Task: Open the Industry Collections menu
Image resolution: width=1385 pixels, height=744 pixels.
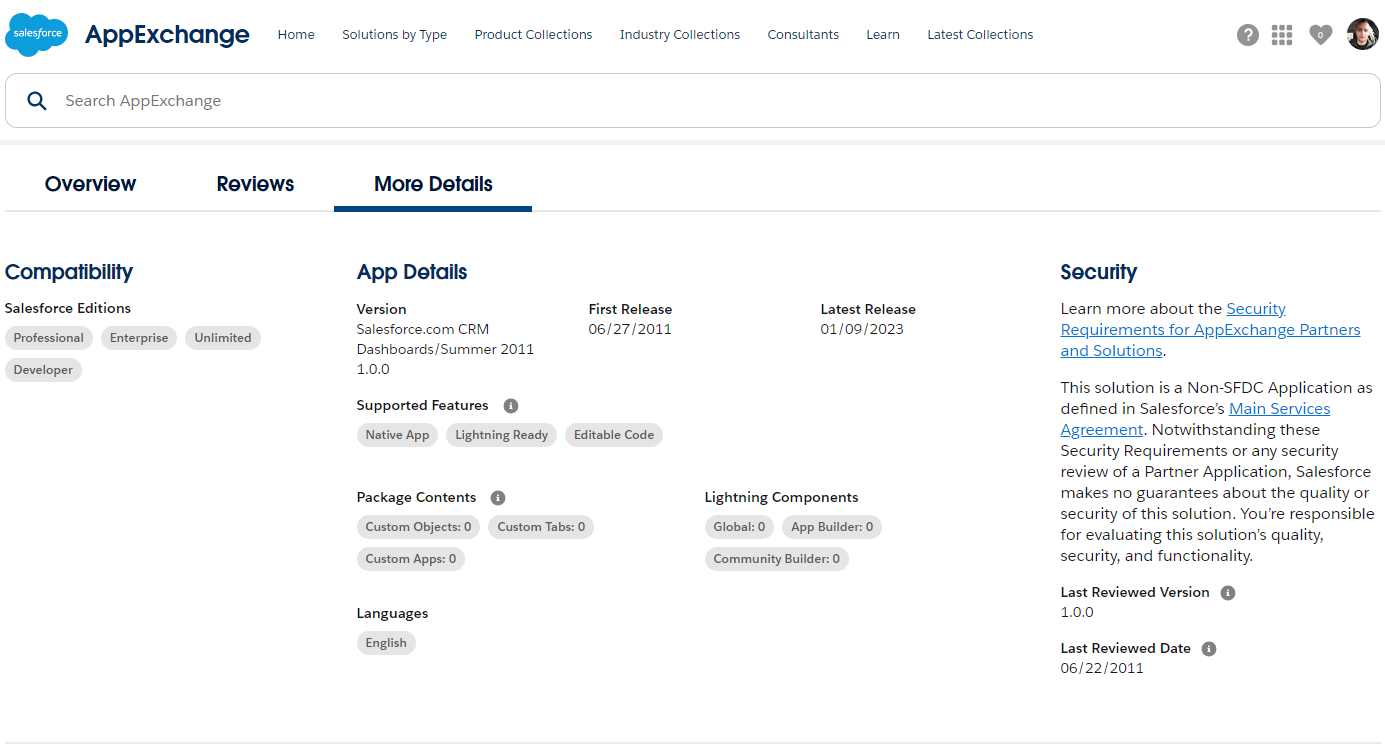Action: [679, 34]
